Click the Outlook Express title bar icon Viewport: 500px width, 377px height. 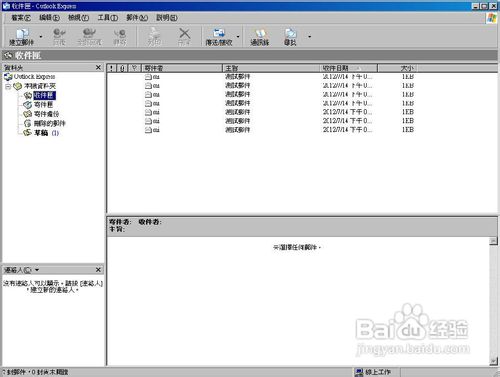pyautogui.click(x=6, y=6)
